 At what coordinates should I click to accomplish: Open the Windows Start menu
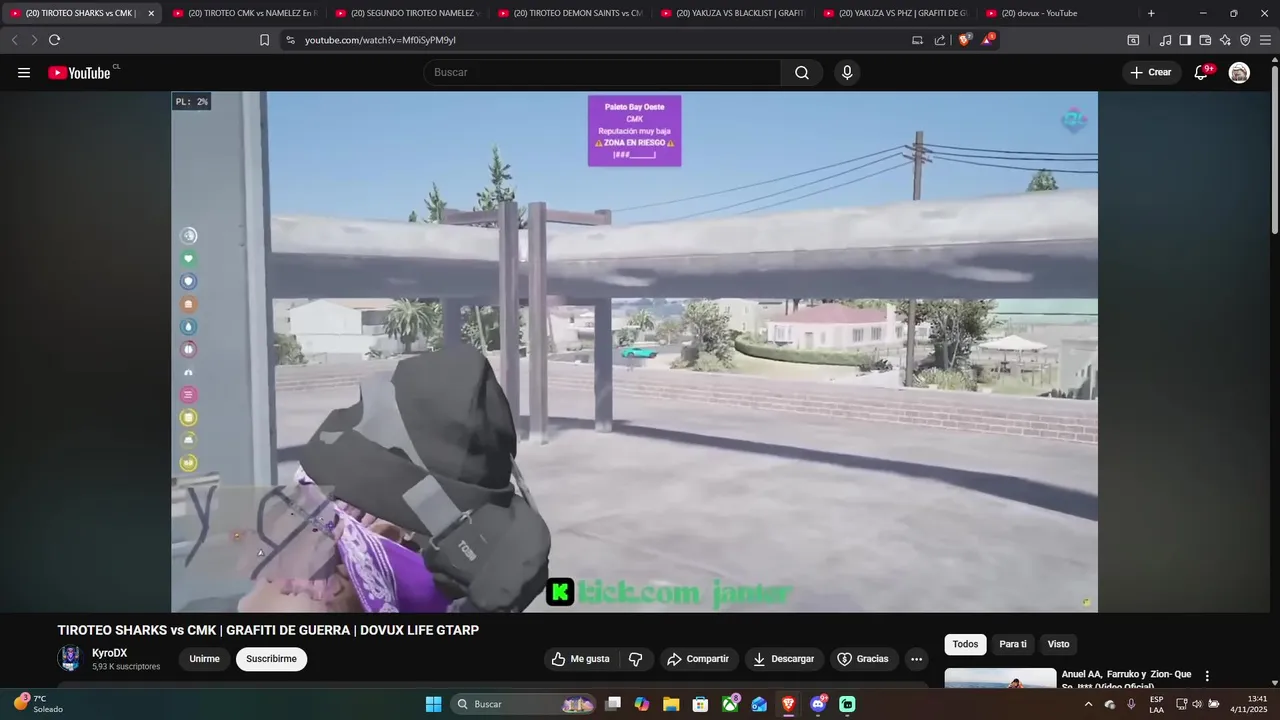[433, 704]
